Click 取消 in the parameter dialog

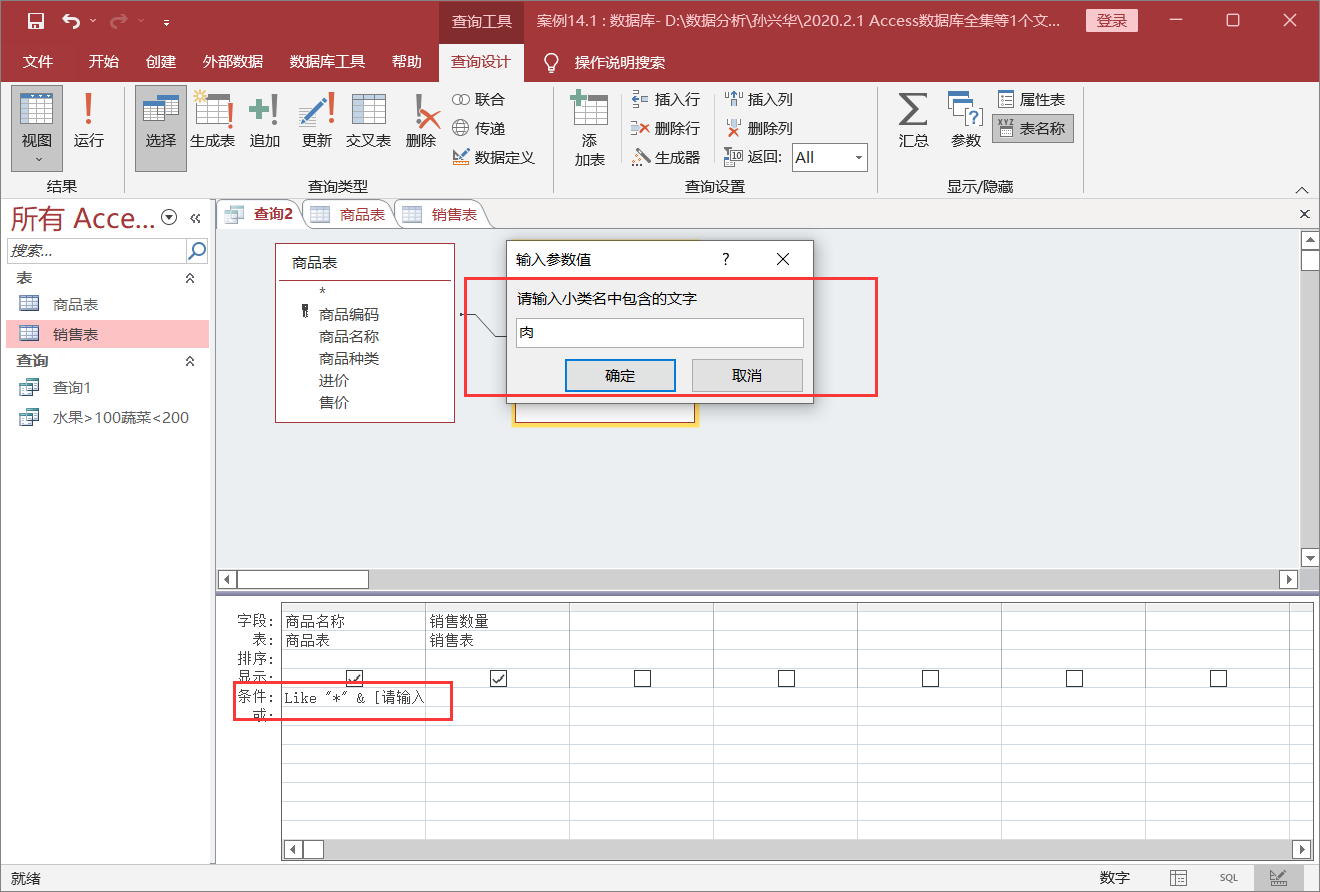point(747,376)
